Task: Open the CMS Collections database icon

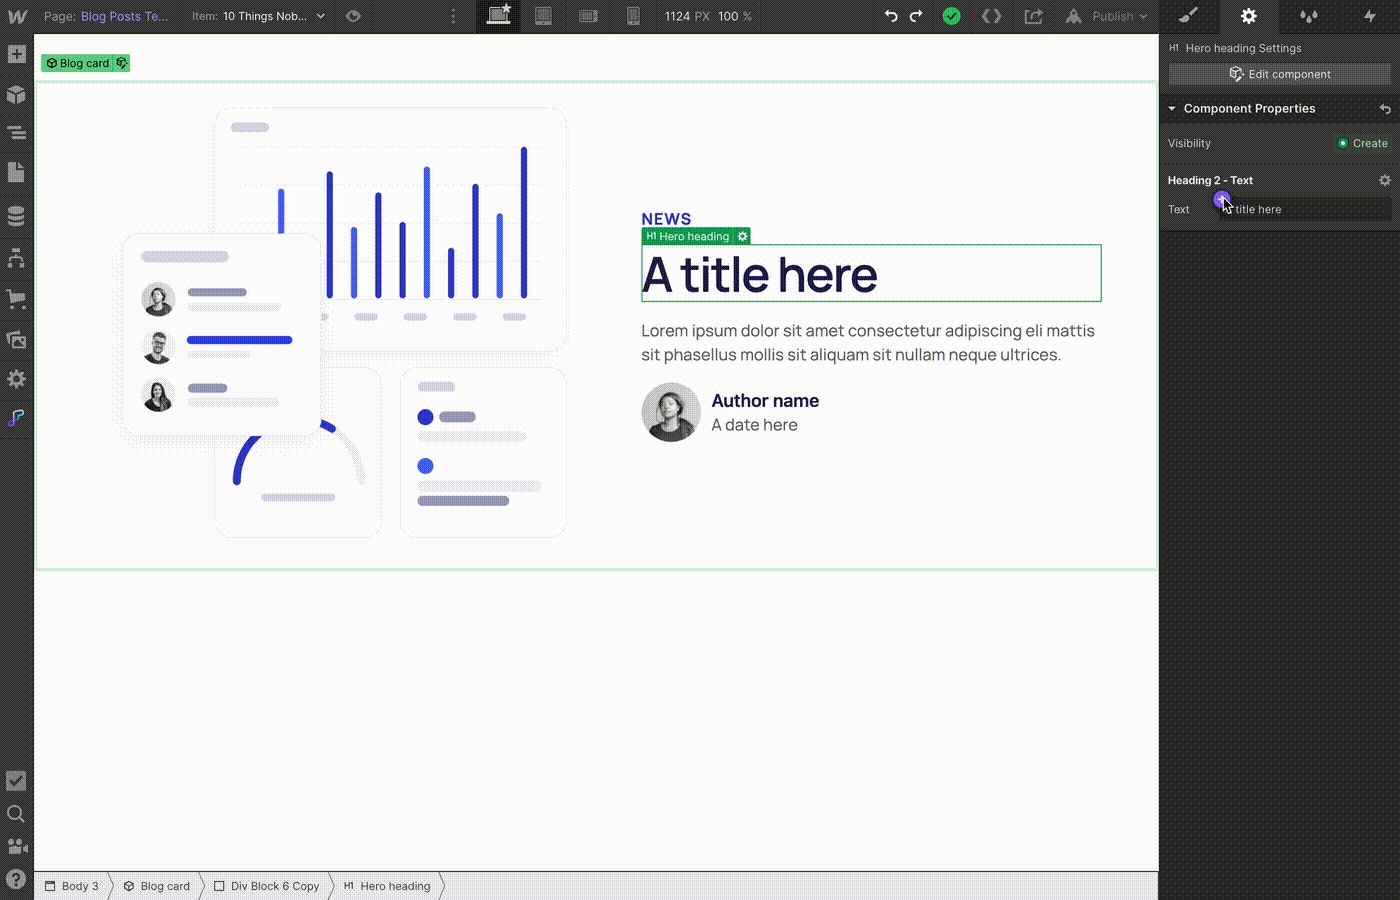Action: (16, 216)
